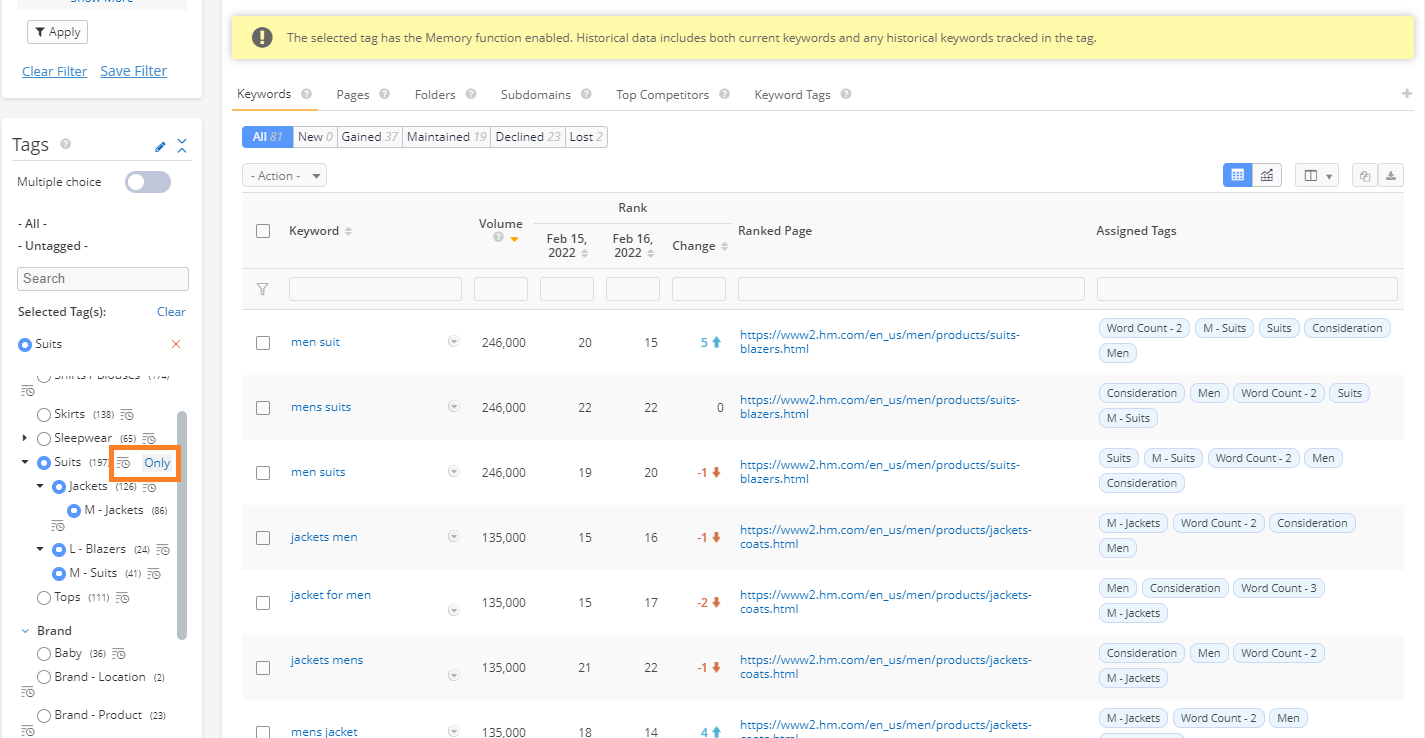1425x738 pixels.
Task: Click the tags Search input field
Action: (x=103, y=279)
